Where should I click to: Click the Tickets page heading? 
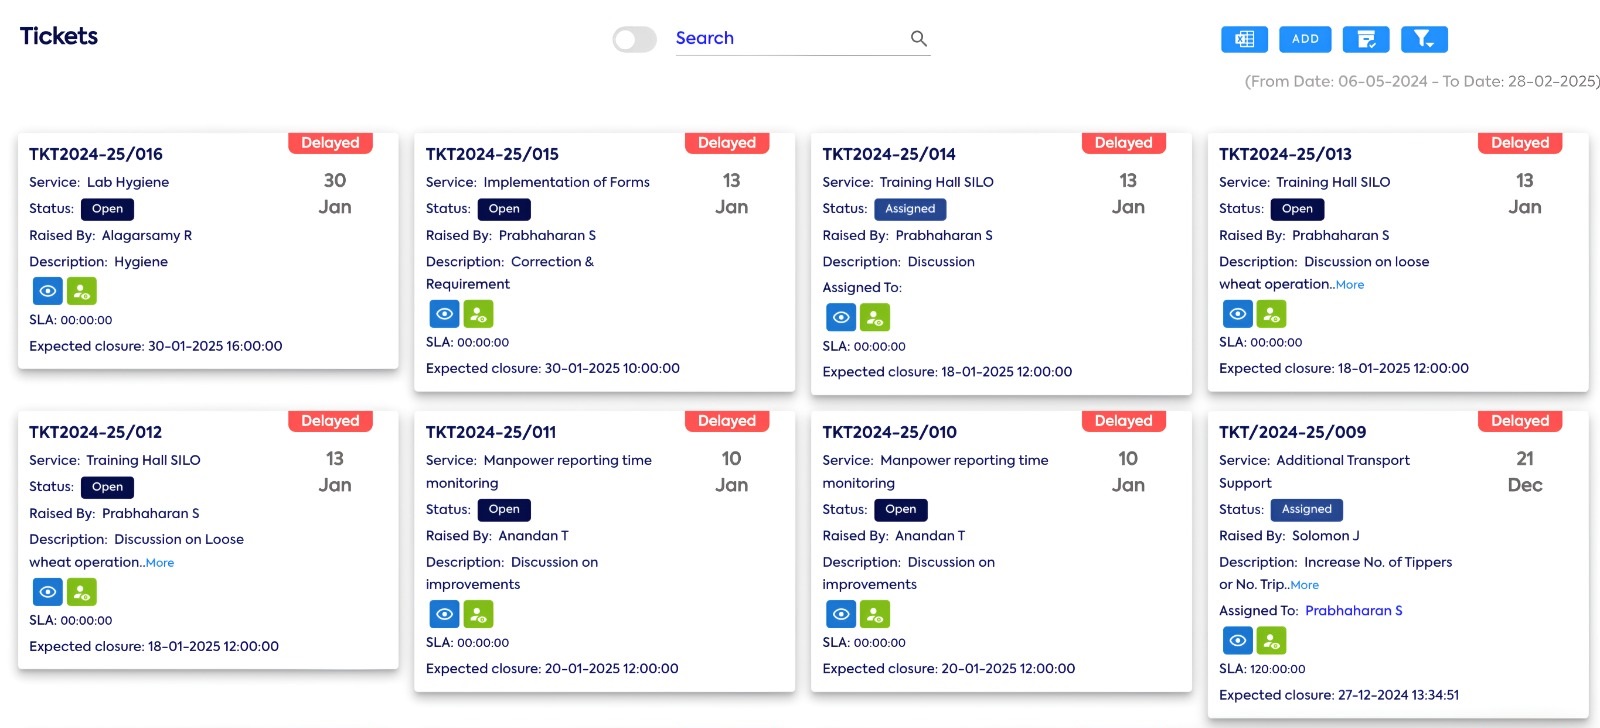click(x=59, y=36)
